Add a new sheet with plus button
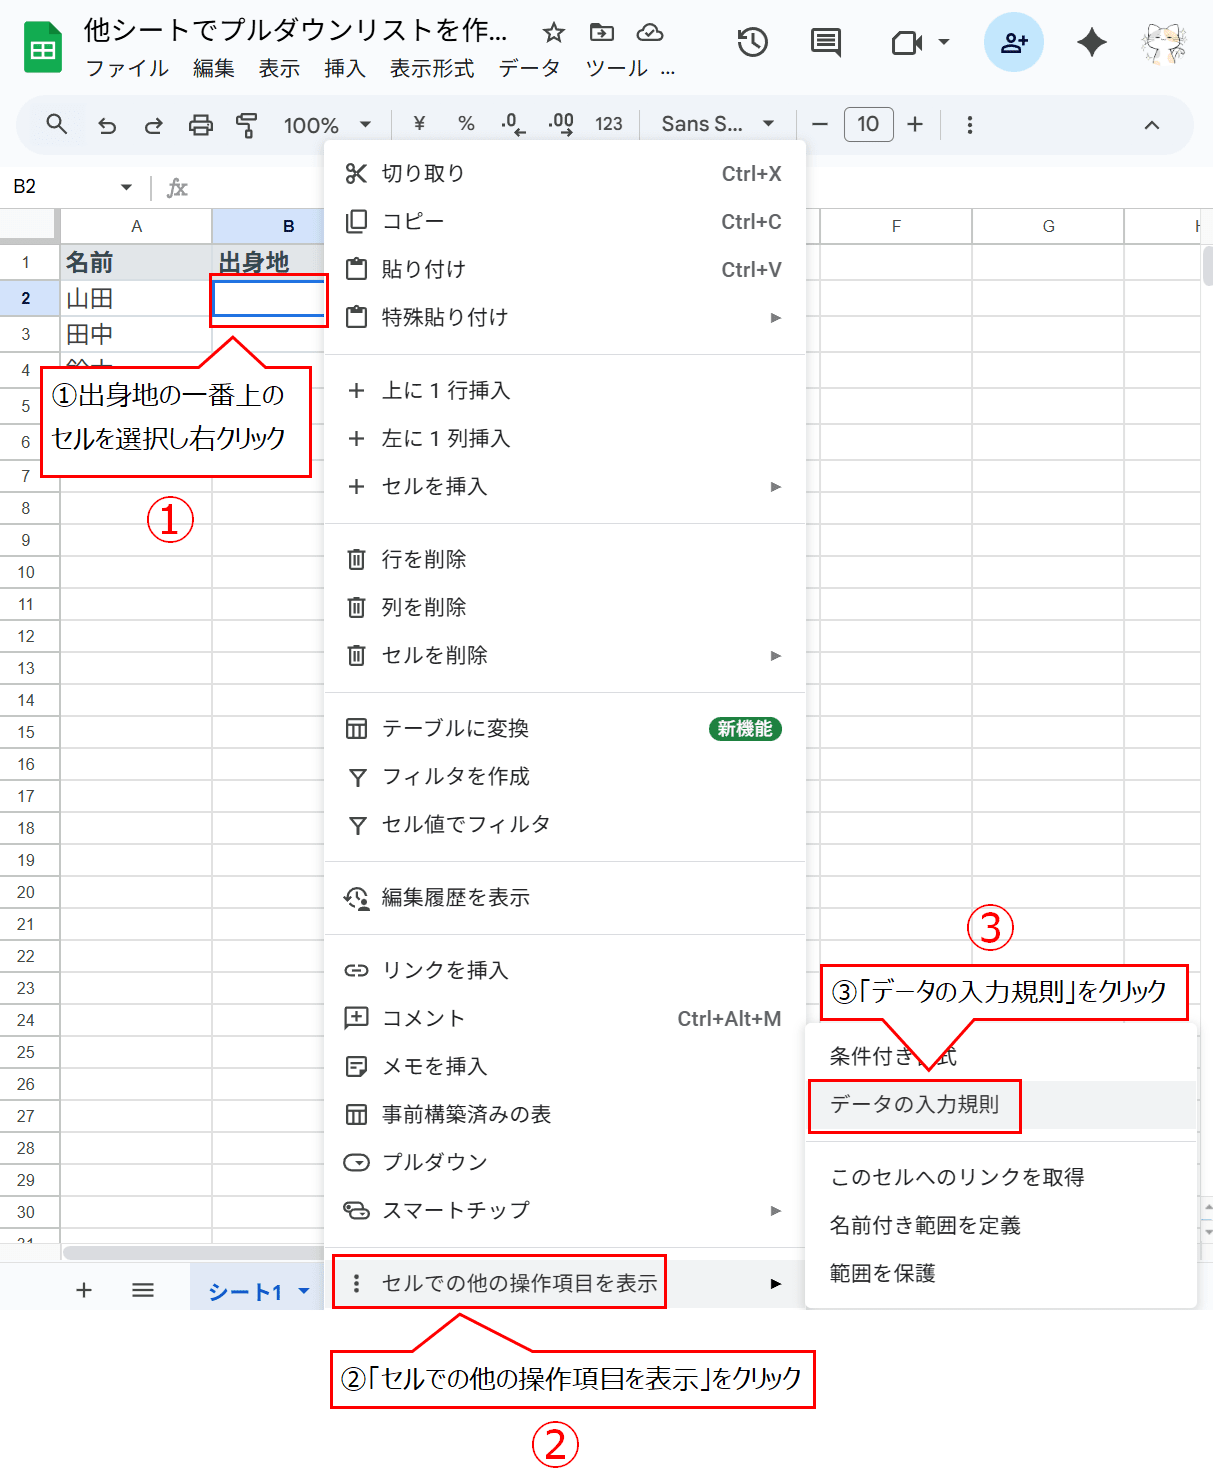This screenshot has height=1484, width=1213. [84, 1290]
